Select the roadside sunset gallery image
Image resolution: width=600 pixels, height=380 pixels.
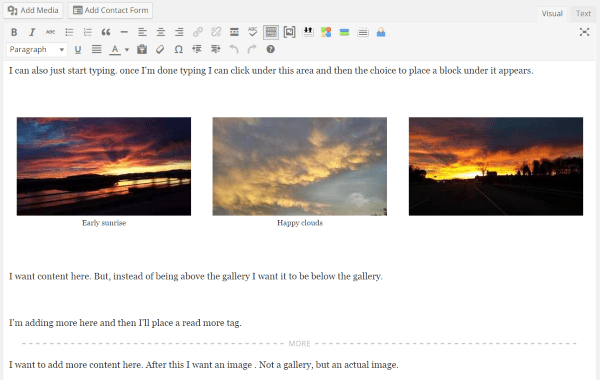(496, 166)
